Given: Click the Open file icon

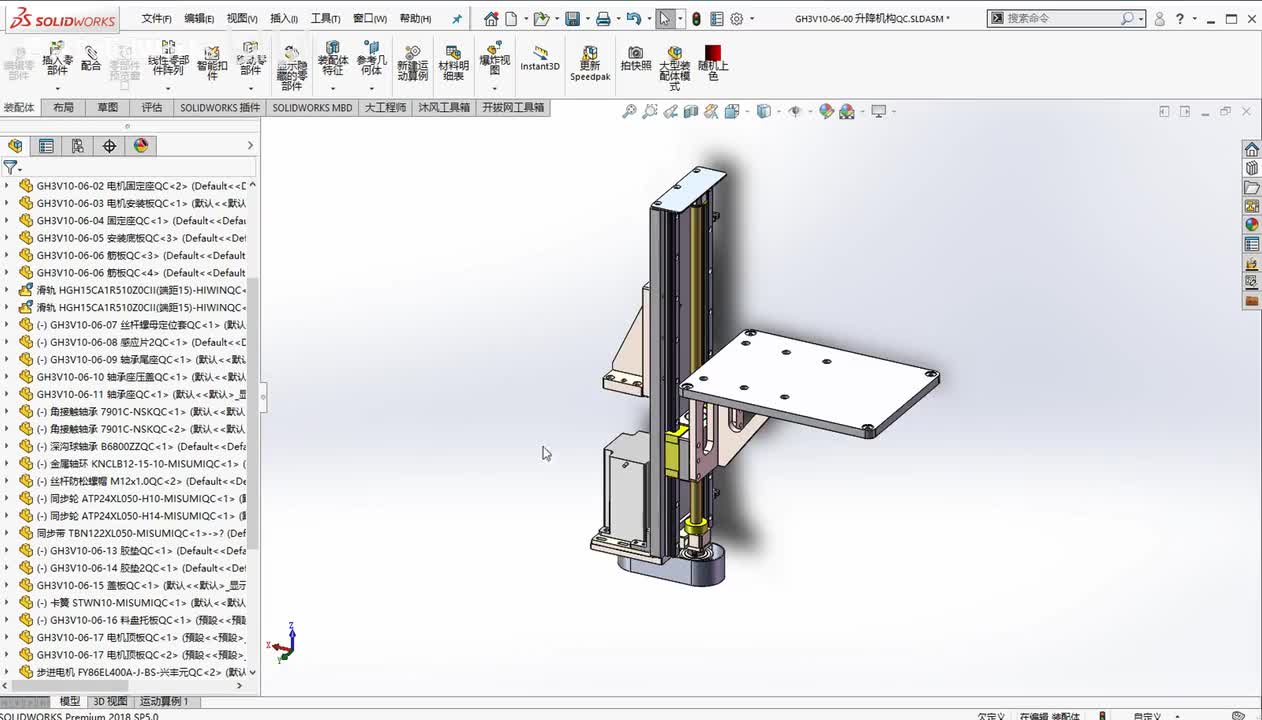Looking at the screenshot, I should [540, 18].
